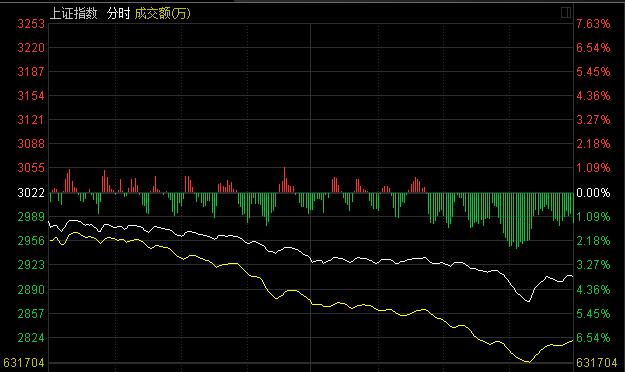Click the deepest green bar near the close
This screenshot has height=372, width=625.
pos(517,220)
